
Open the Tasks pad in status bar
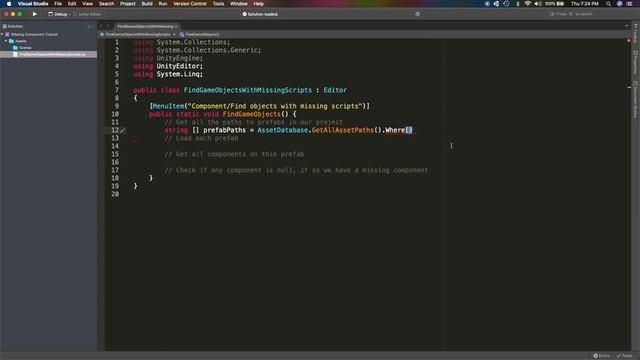point(624,356)
